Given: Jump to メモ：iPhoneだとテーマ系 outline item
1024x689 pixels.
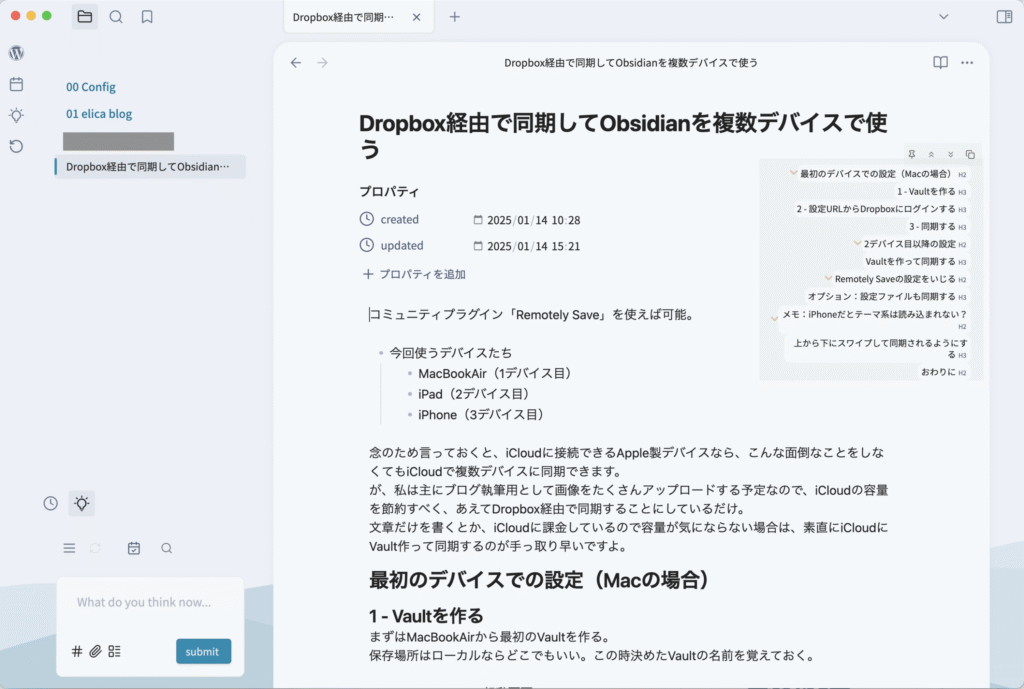Looking at the screenshot, I should point(874,314).
